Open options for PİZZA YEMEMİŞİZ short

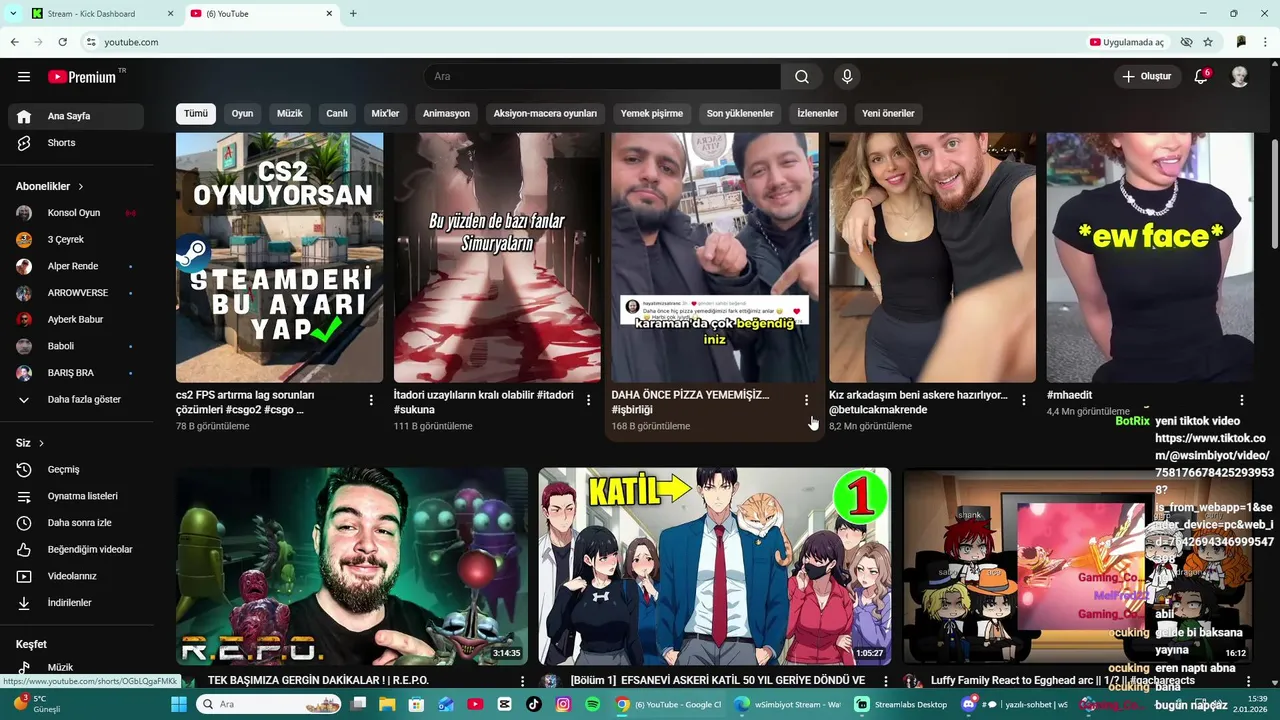806,400
